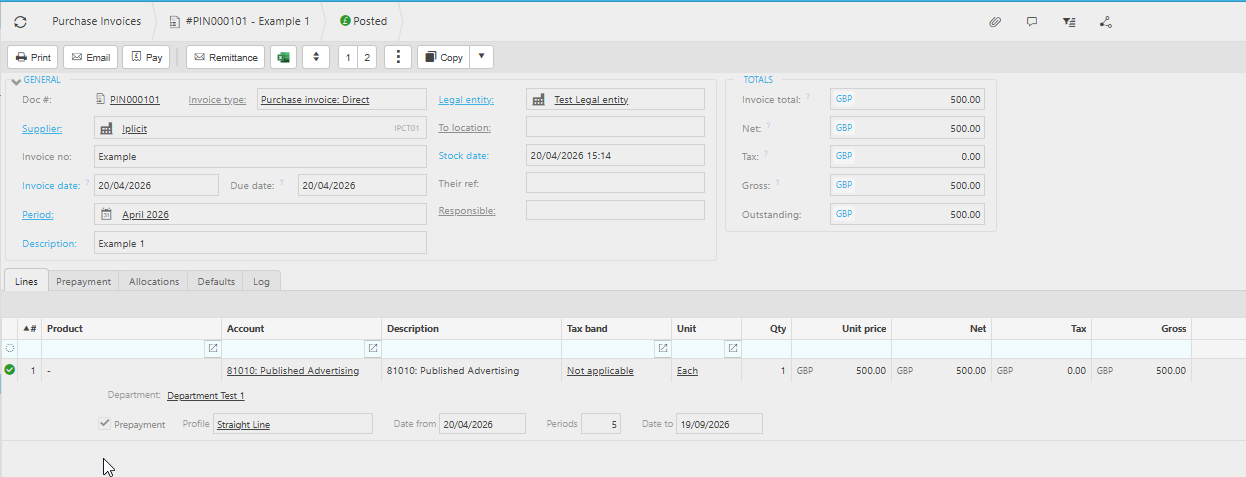Screen dimensions: 1246x477
Task: Open the Not applicable tax band link
Action: coord(600,371)
